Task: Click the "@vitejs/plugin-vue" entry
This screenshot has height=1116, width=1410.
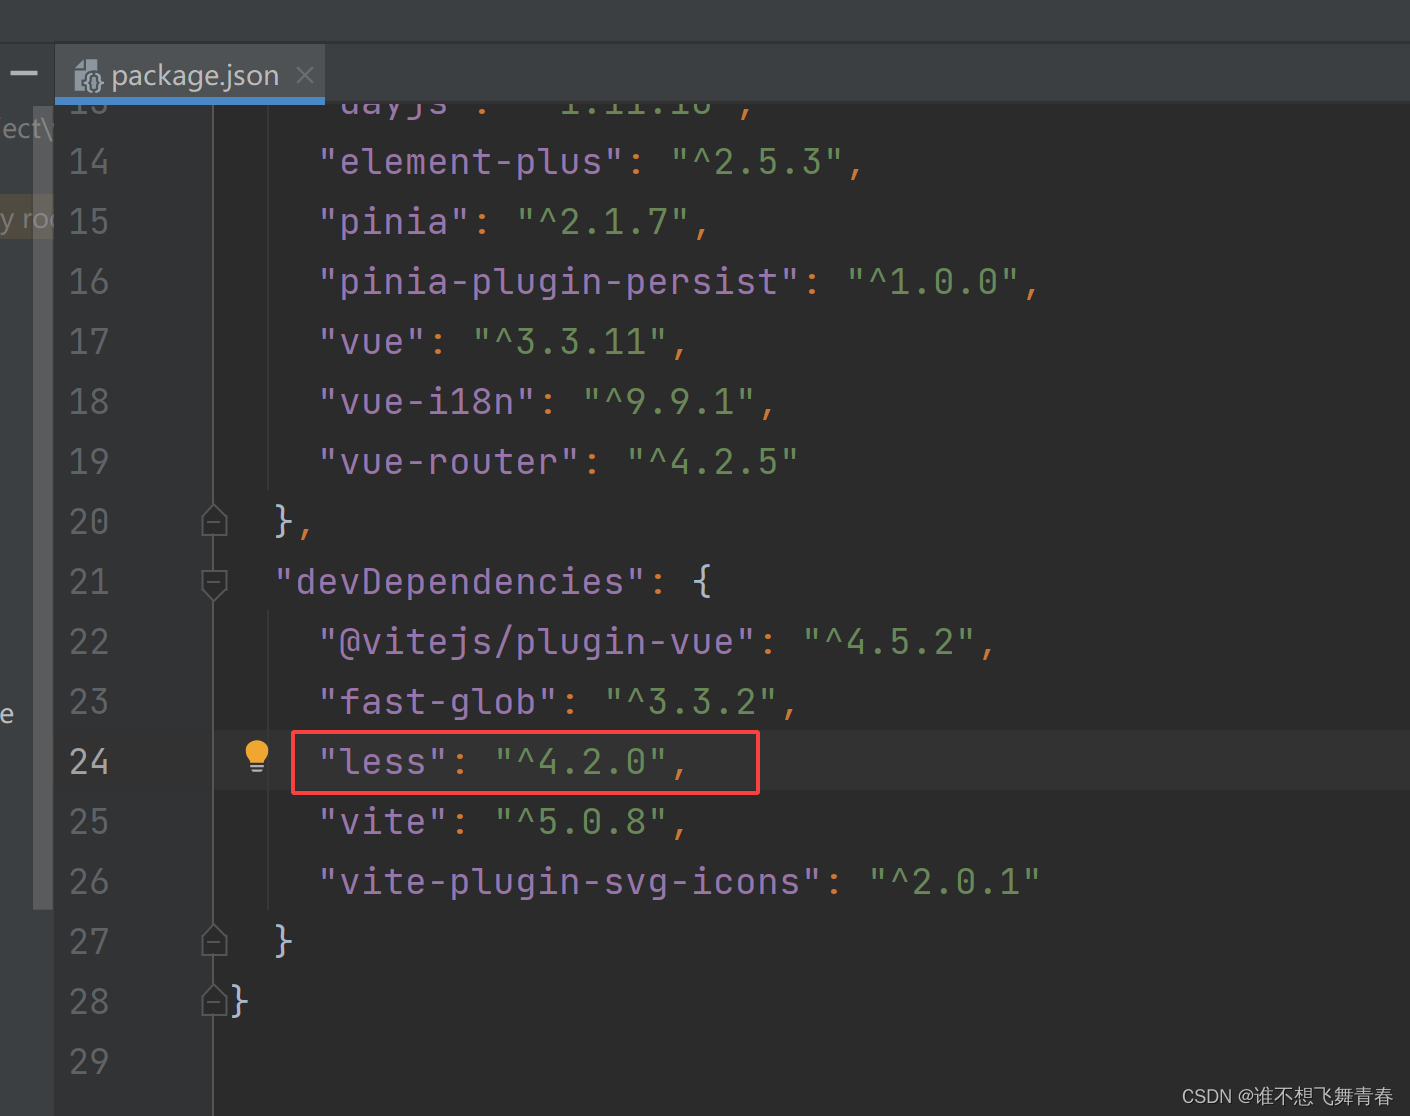Action: click(532, 641)
